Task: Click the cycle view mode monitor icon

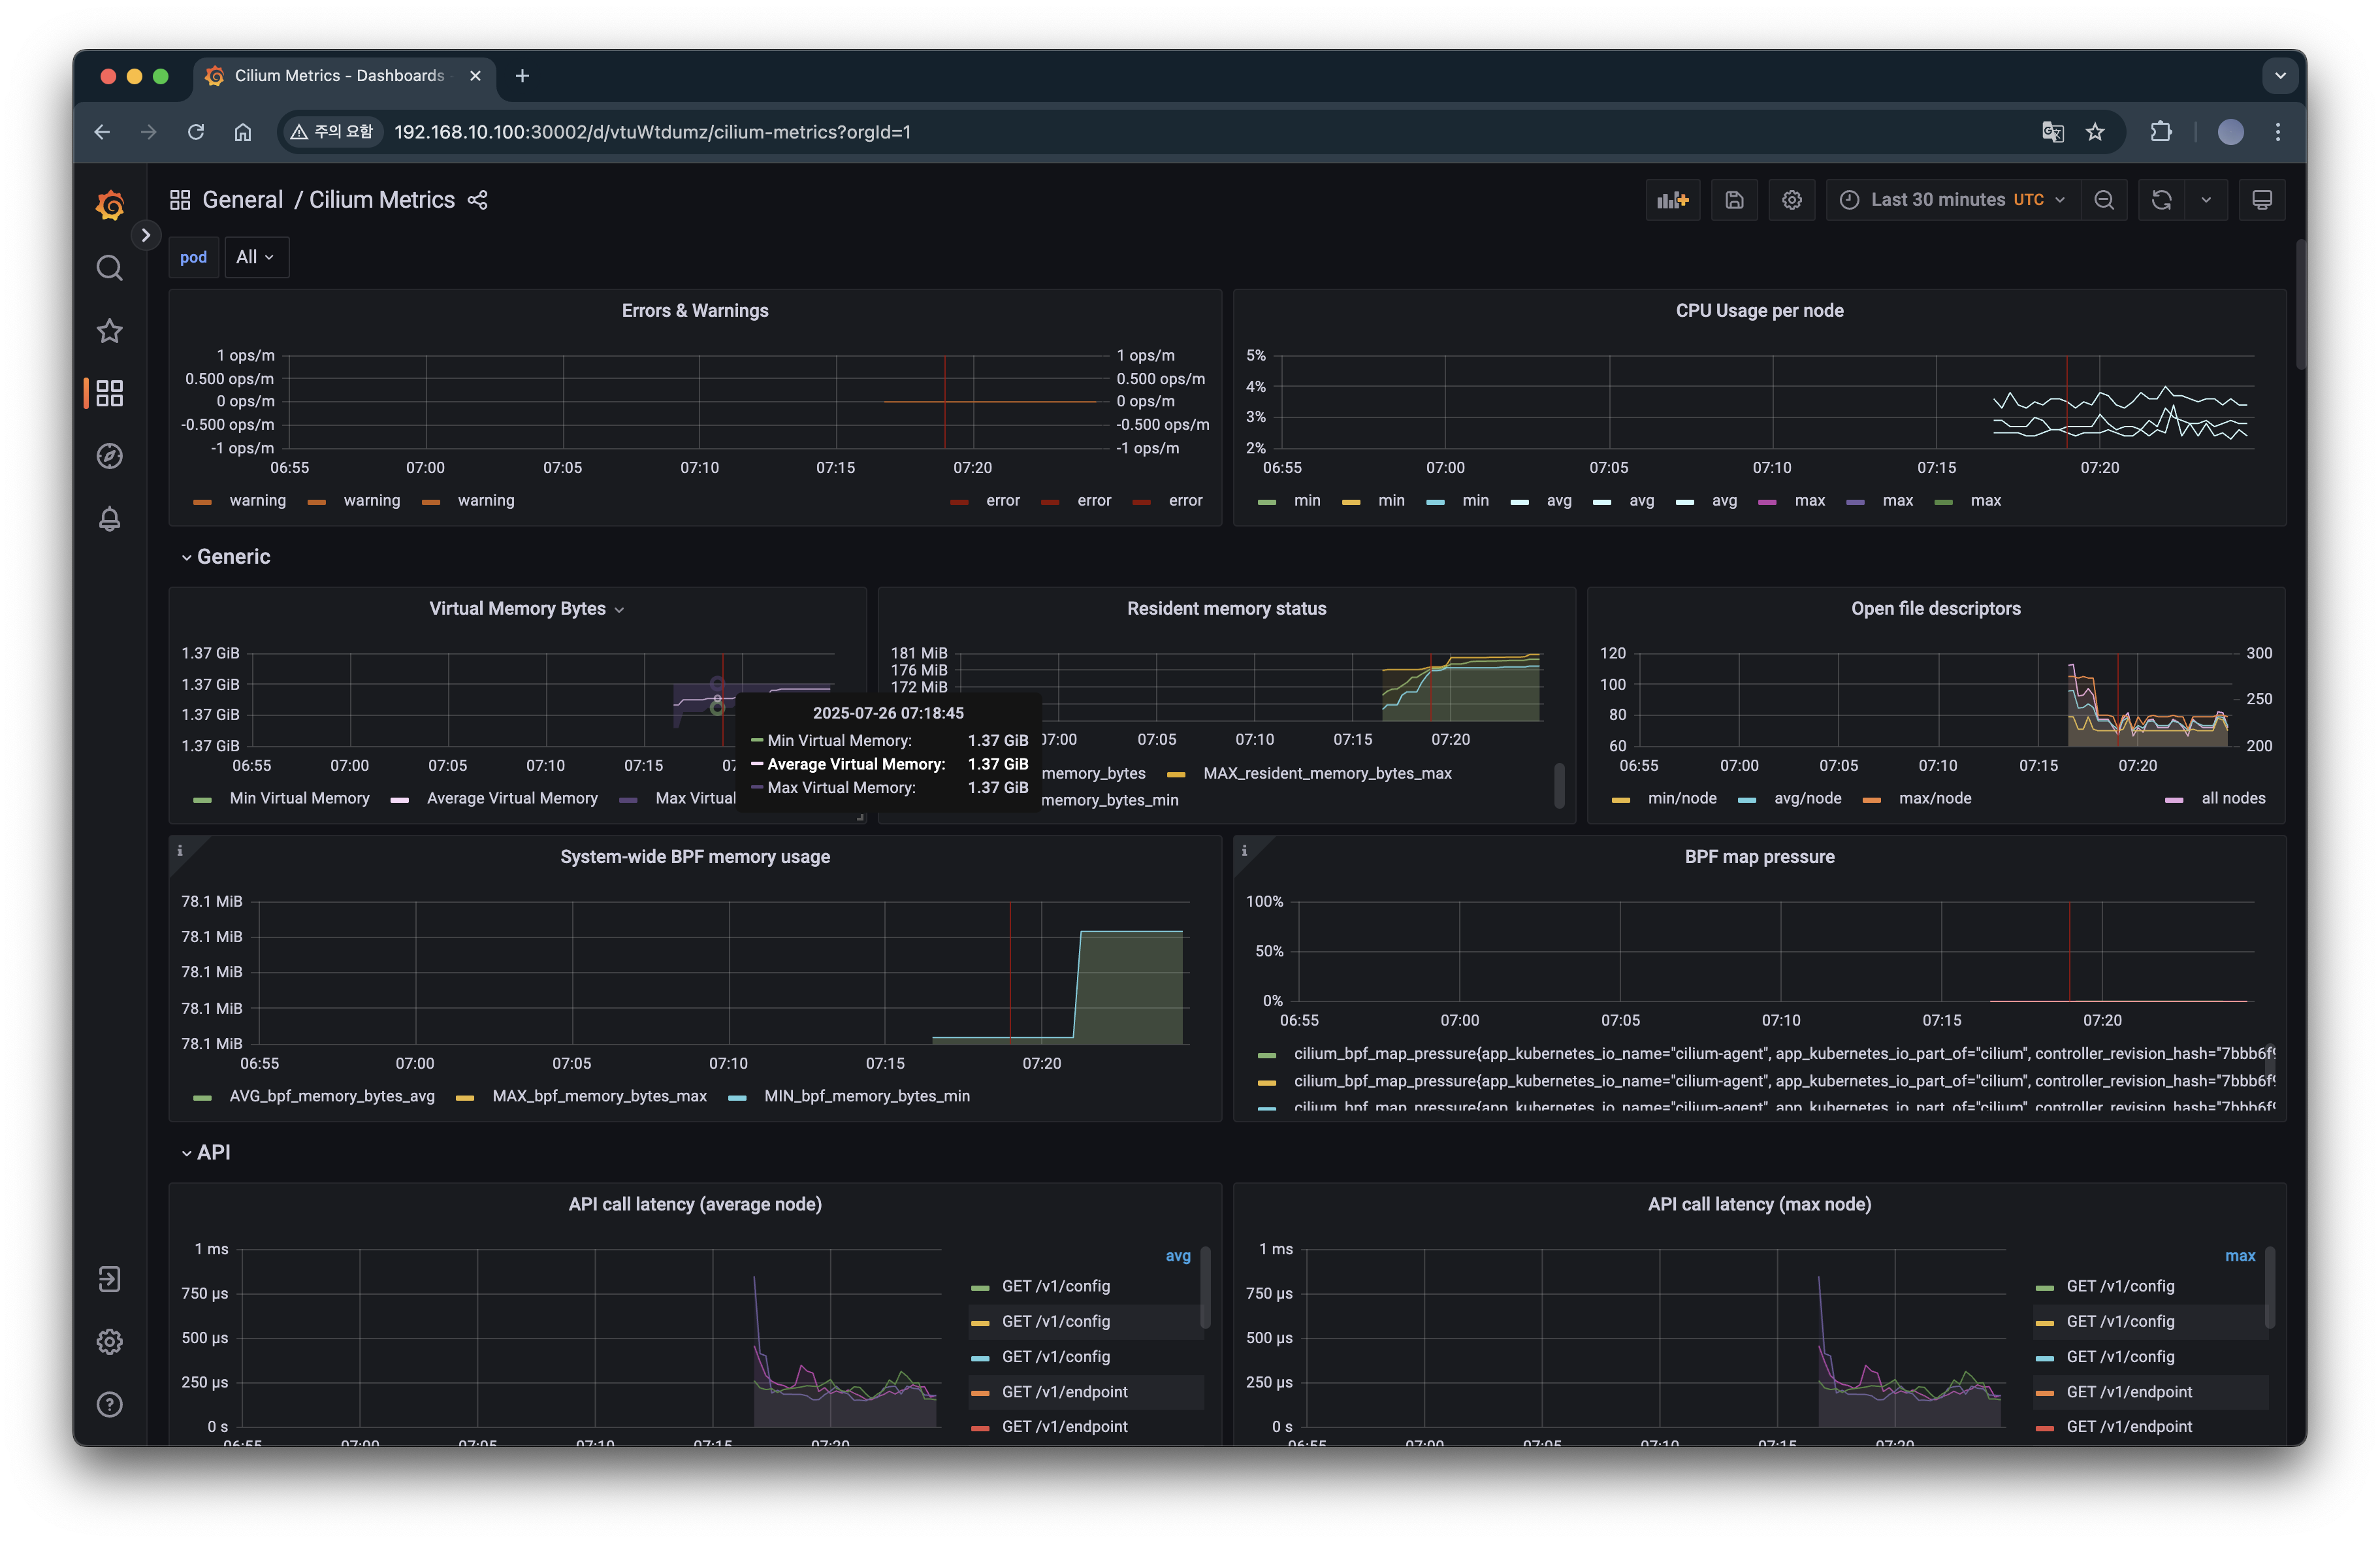Action: click(2261, 200)
